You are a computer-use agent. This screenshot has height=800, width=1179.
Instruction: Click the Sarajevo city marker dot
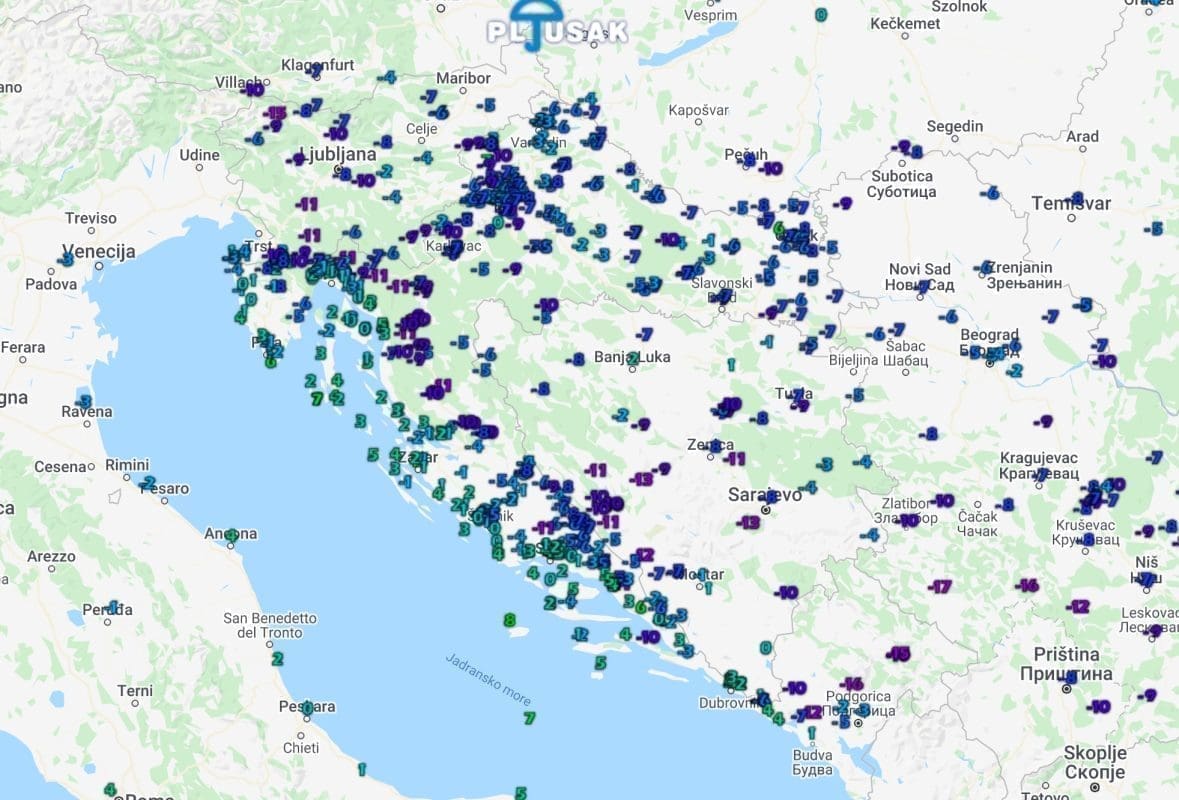(766, 509)
